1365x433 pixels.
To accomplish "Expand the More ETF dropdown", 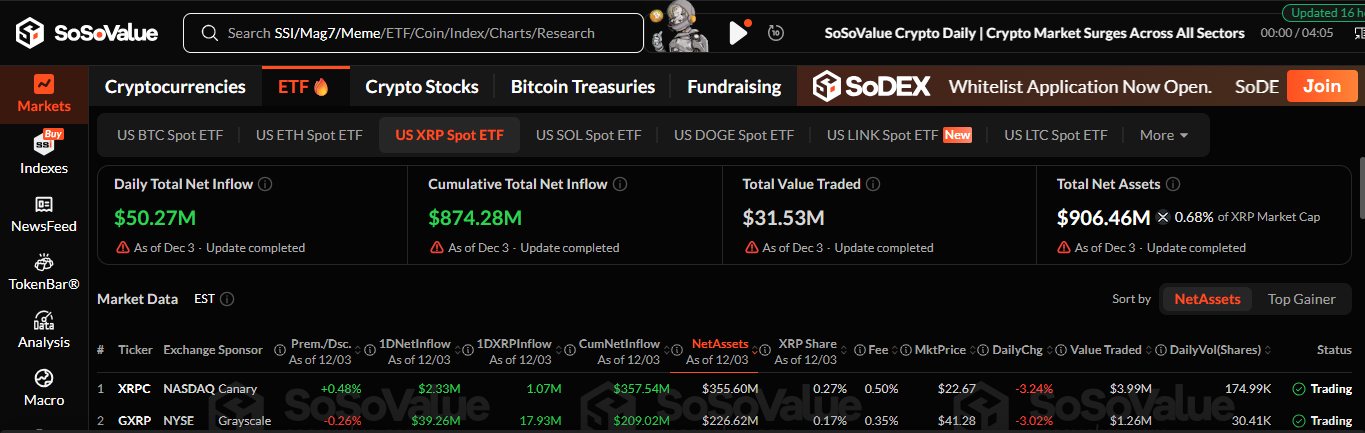I will (1164, 135).
